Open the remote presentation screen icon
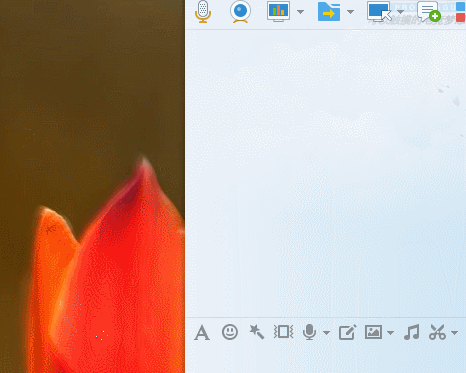 [278, 11]
